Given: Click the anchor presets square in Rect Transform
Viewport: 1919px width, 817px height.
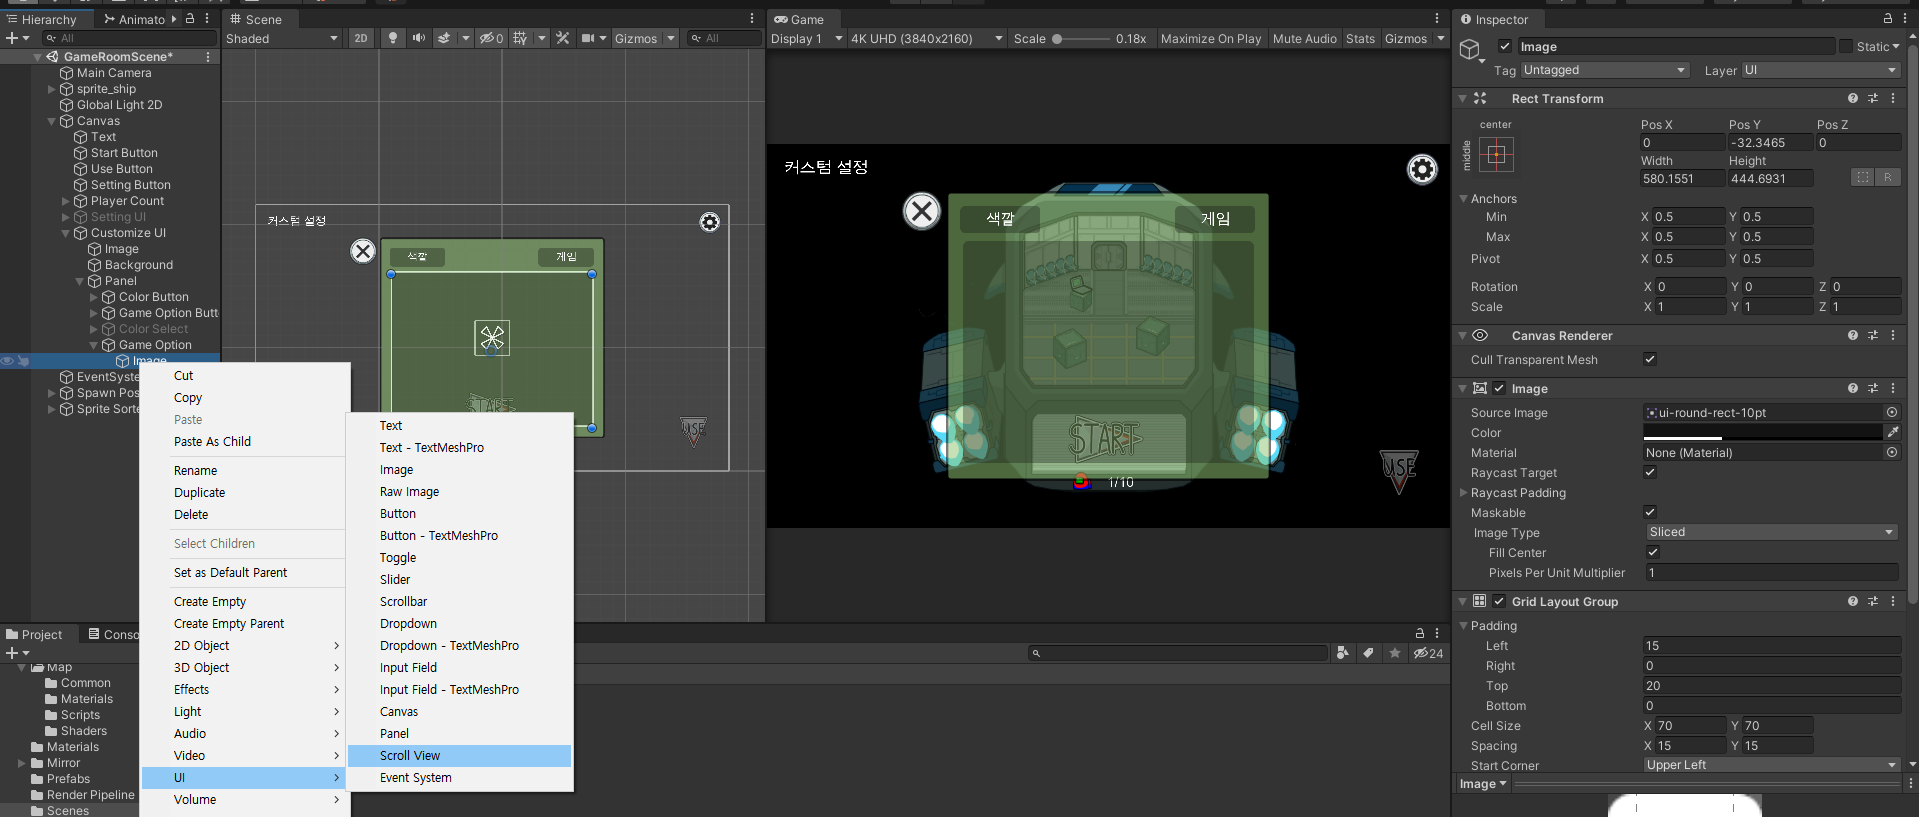Looking at the screenshot, I should (x=1496, y=154).
